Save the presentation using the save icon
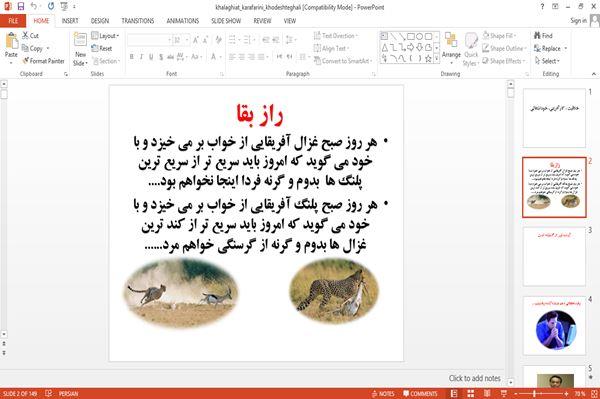 [21, 6]
